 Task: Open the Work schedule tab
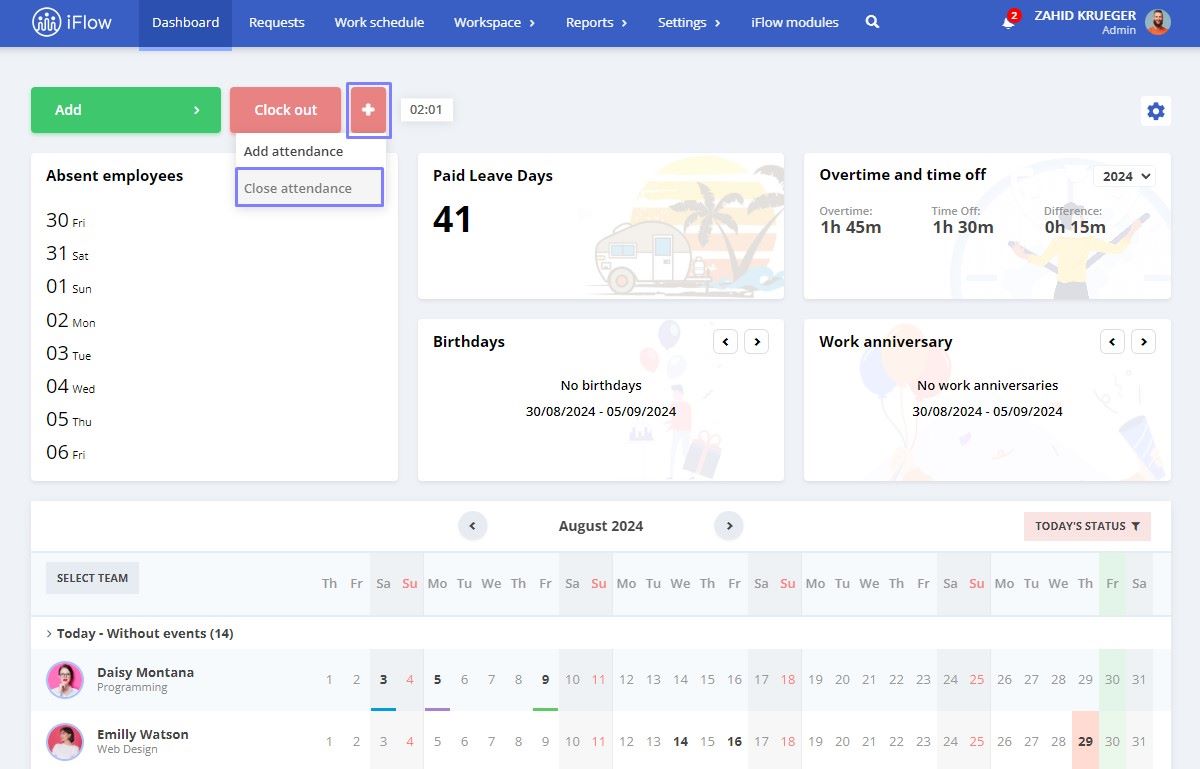tap(379, 22)
